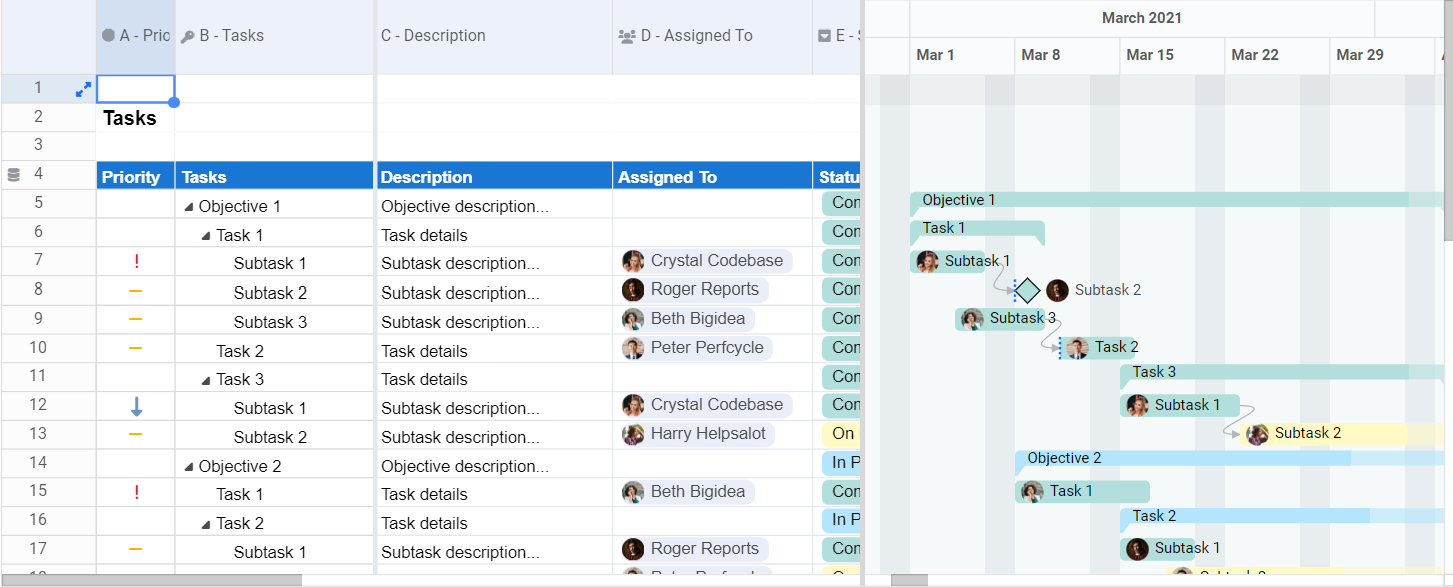Click the expand row icon in row 1
This screenshot has width=1453, height=587.
click(83, 90)
